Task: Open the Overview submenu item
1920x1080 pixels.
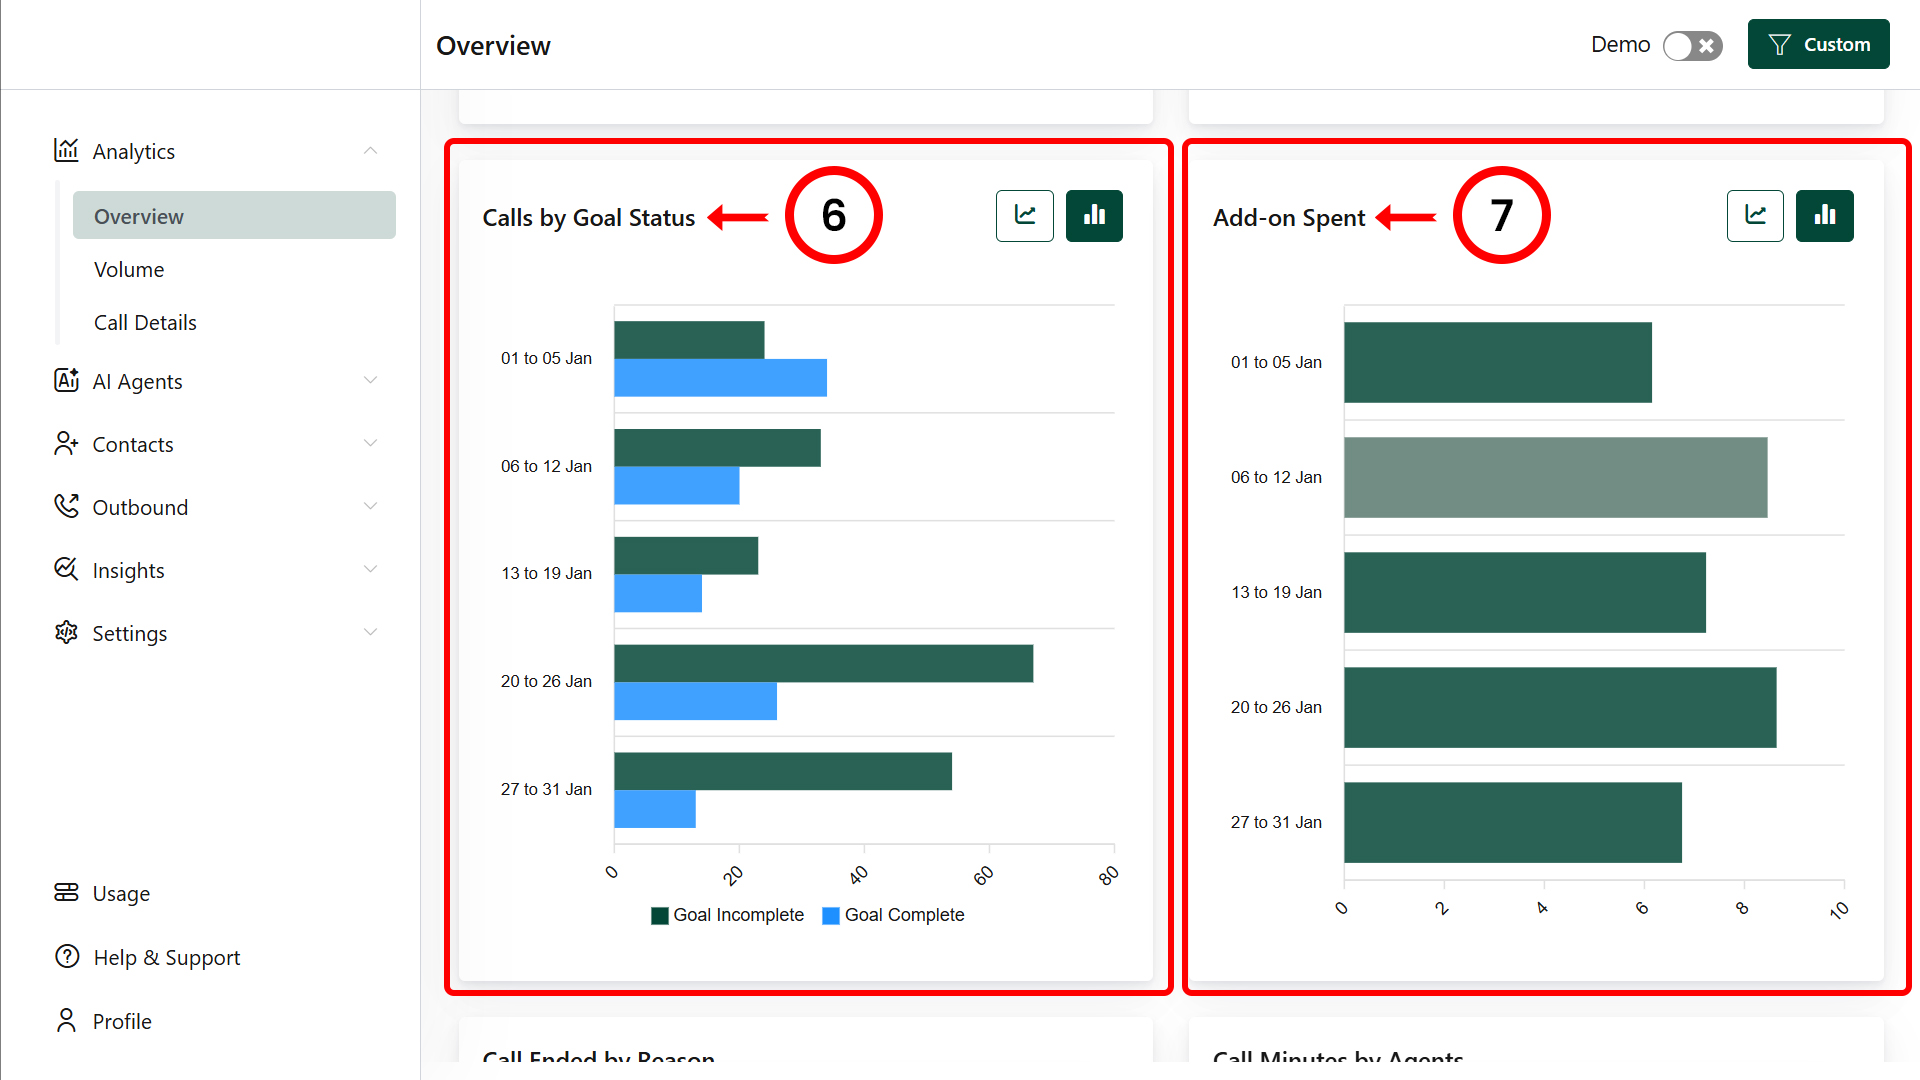Action: (234, 215)
